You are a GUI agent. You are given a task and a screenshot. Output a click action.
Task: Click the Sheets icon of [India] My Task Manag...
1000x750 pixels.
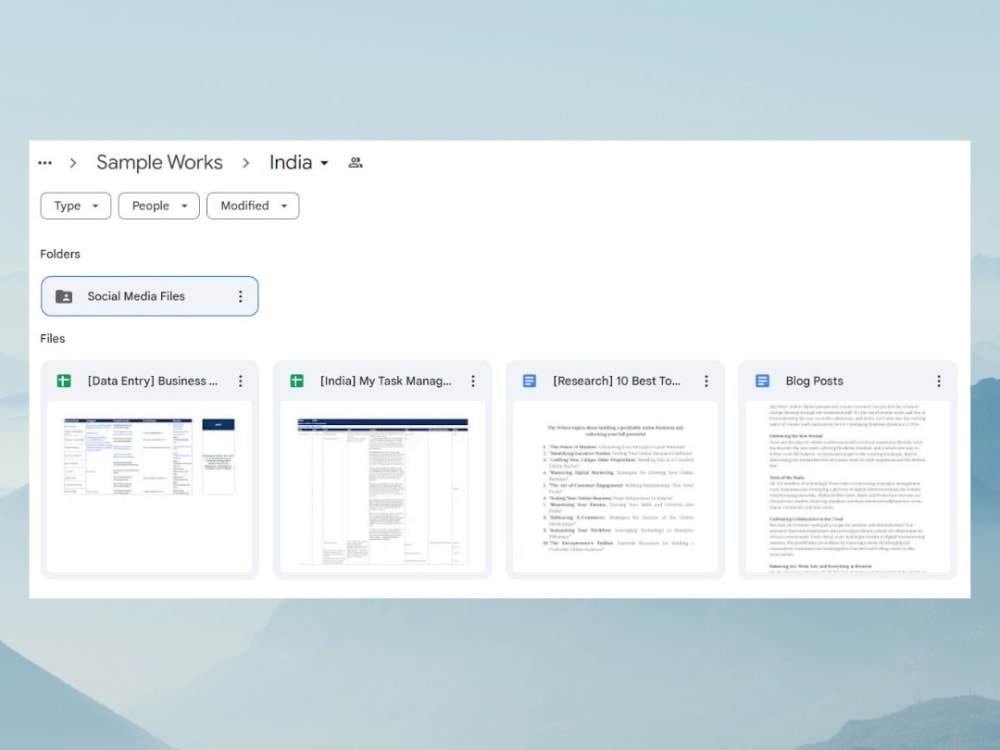[297, 381]
